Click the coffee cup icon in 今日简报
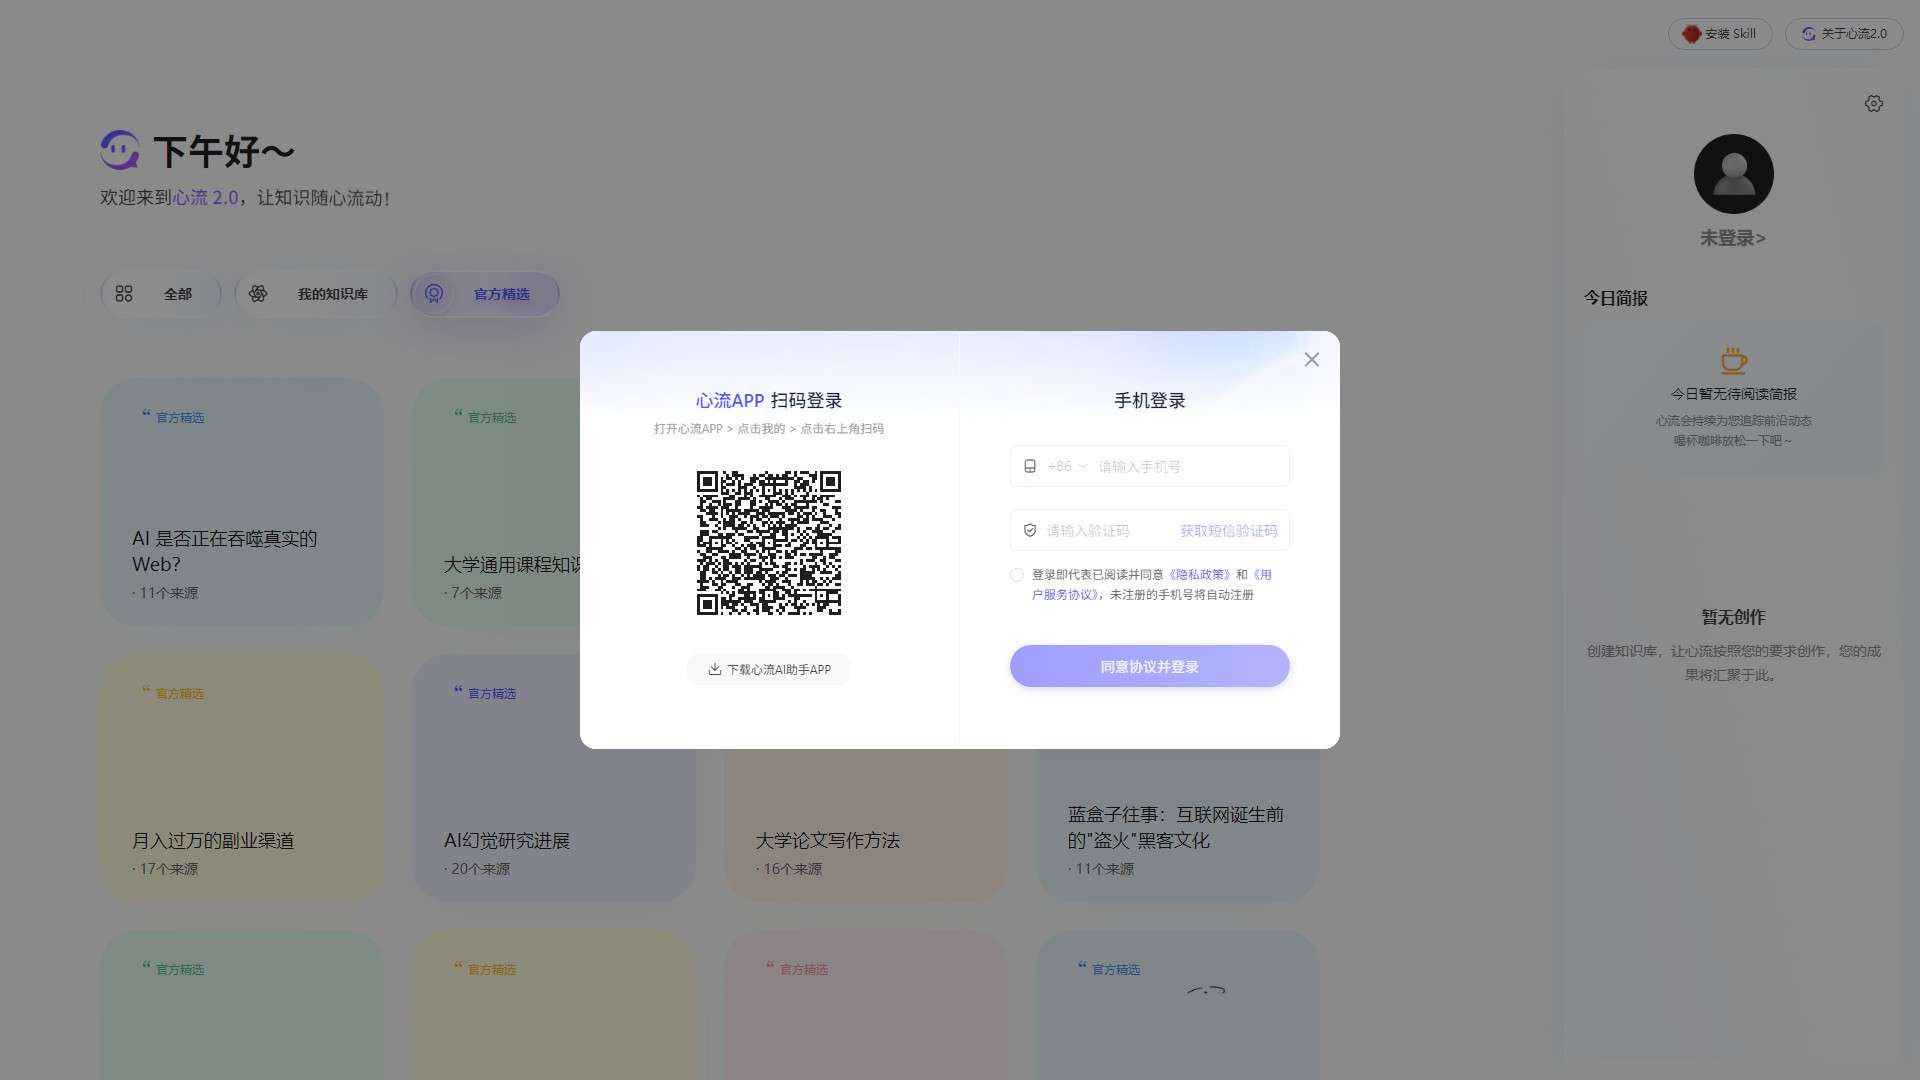Image resolution: width=1920 pixels, height=1080 pixels. pyautogui.click(x=1733, y=361)
